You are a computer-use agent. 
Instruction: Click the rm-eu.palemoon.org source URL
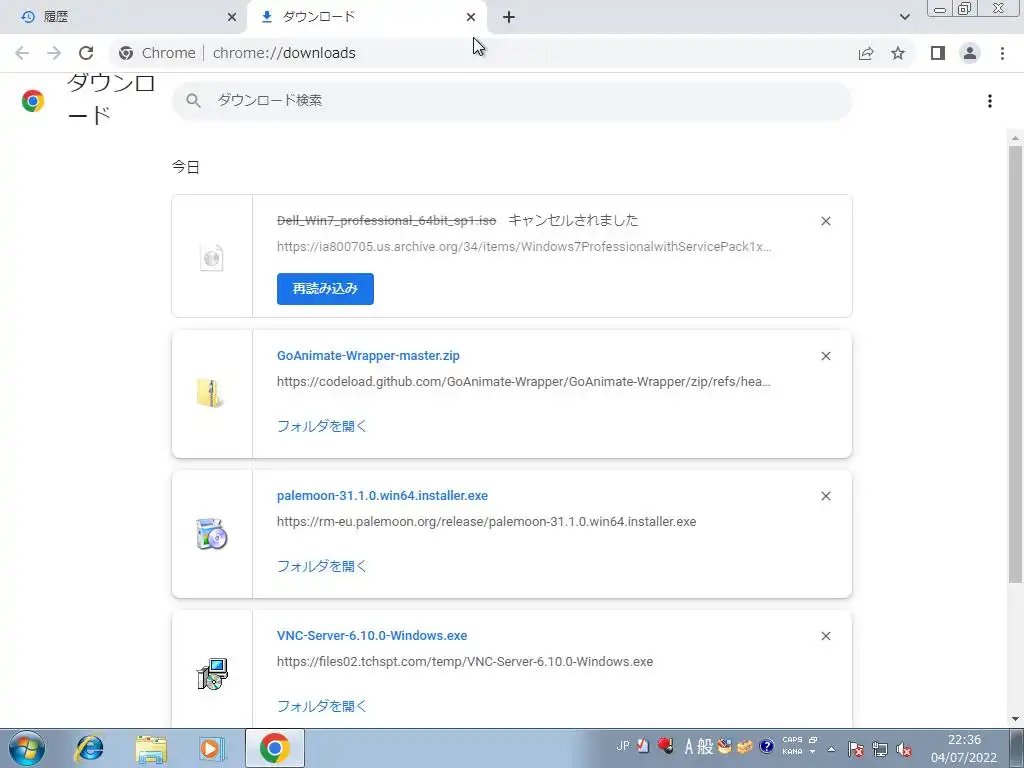[487, 522]
